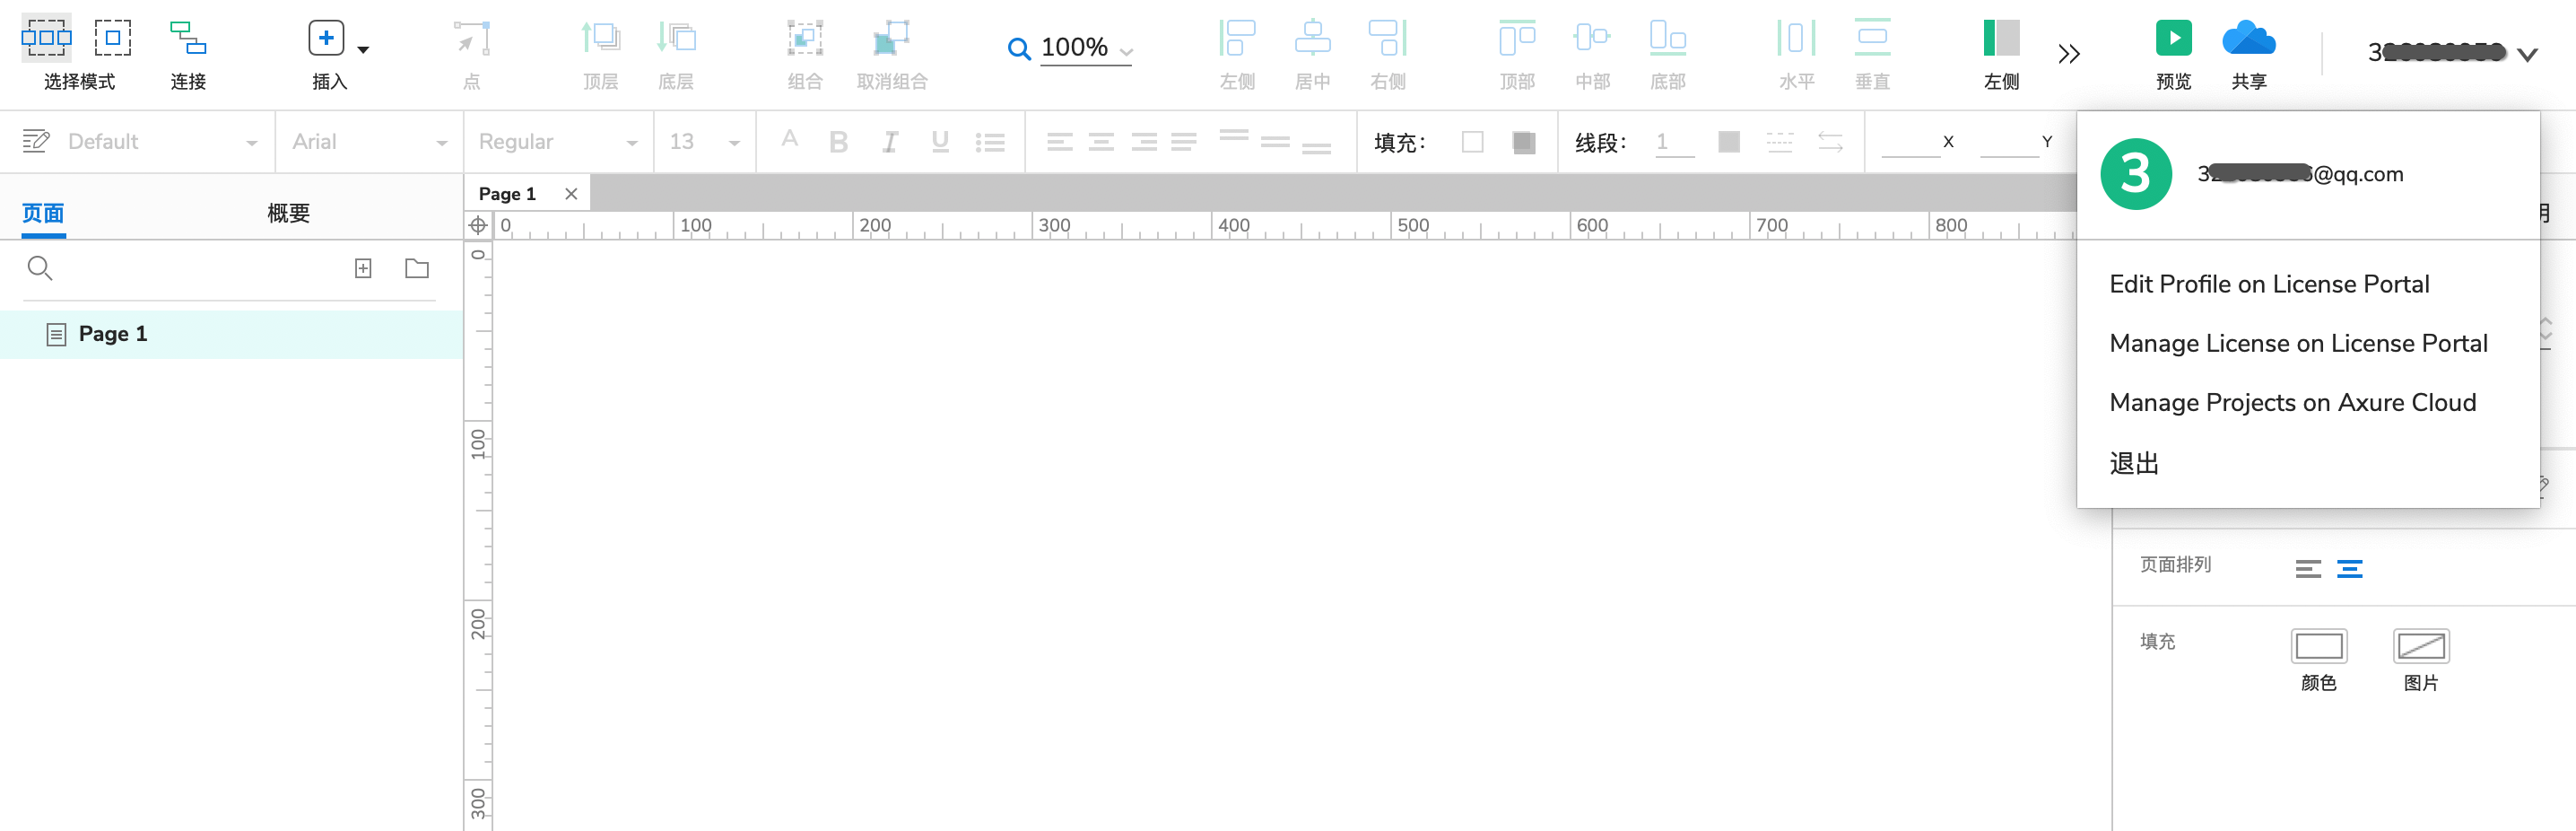Distribute horizontally with 水平 icon
The image size is (2576, 831).
click(1796, 38)
